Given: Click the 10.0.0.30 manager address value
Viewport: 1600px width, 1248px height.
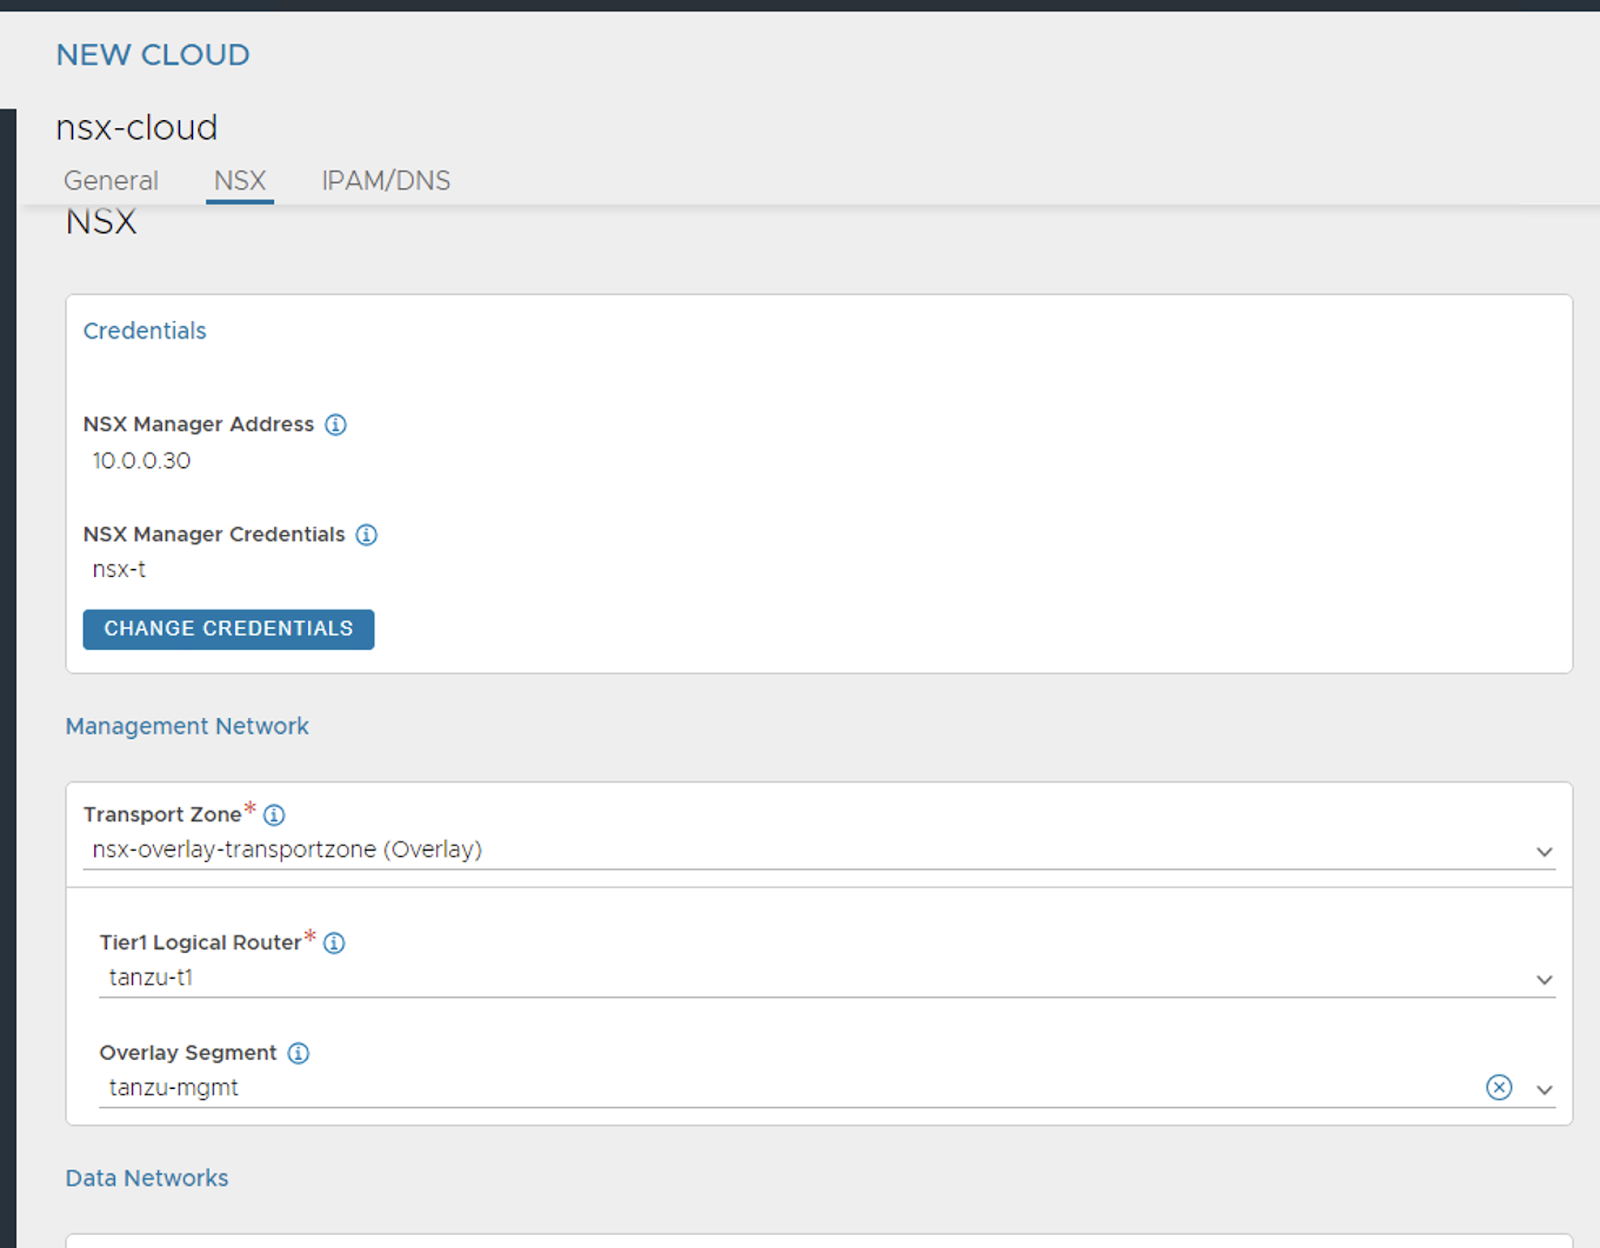Looking at the screenshot, I should (x=141, y=461).
